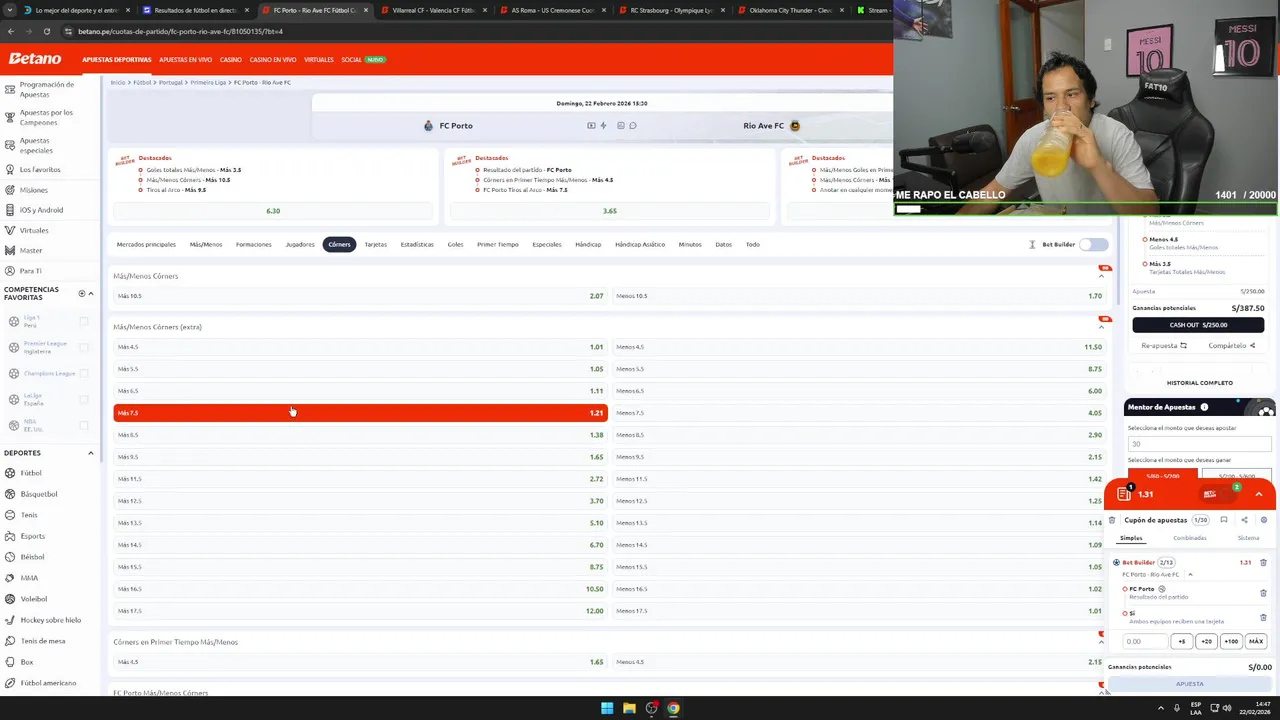Select MMA sport icon

coord(10,578)
